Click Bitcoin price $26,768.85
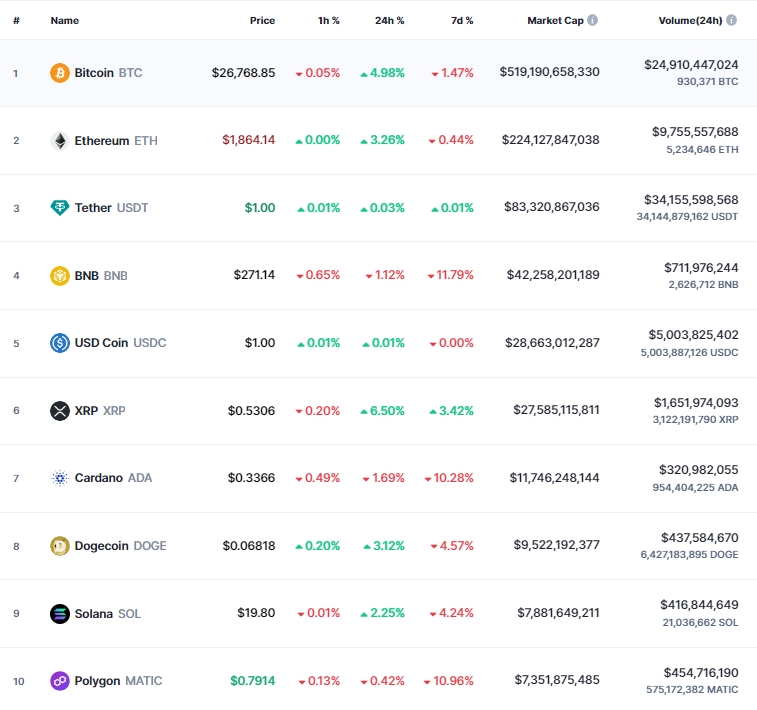This screenshot has width=757, height=710. tap(243, 73)
